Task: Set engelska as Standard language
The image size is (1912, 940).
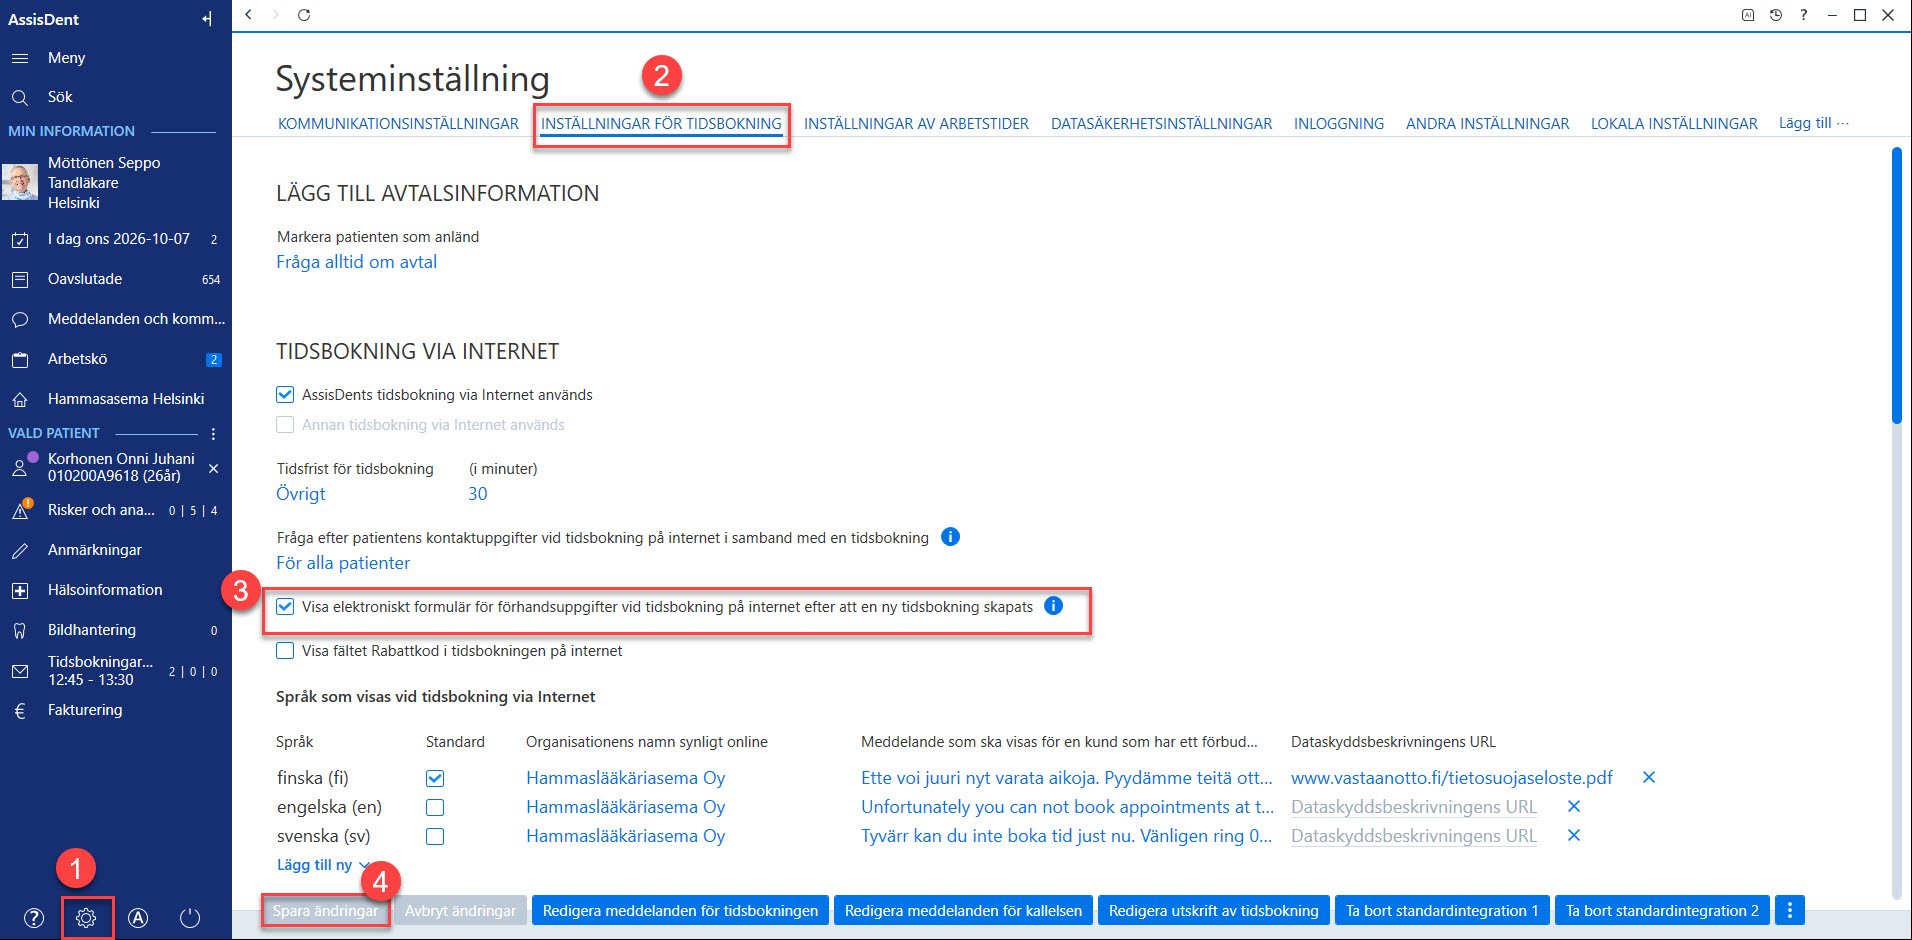Action: (435, 807)
